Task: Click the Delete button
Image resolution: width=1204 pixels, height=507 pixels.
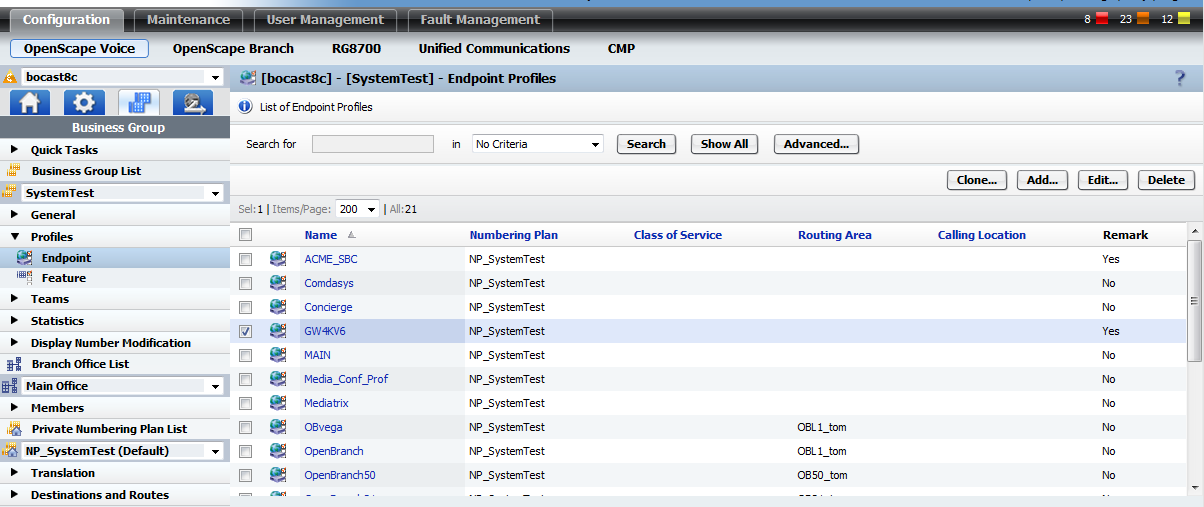Action: (1166, 180)
